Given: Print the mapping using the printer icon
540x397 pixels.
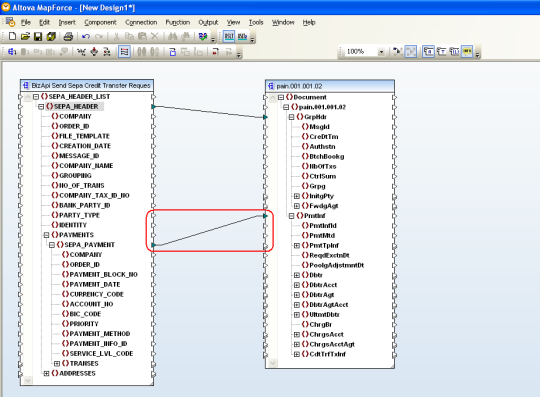Looking at the screenshot, I should 68,36.
